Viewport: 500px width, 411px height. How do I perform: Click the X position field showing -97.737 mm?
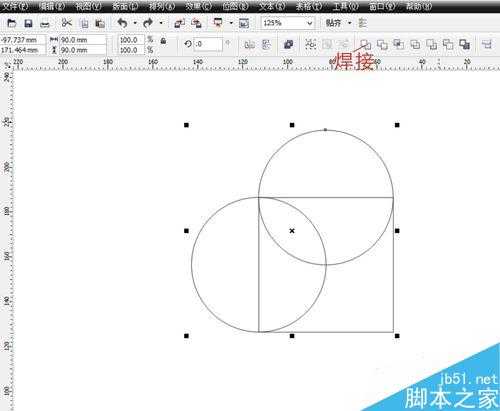(22, 40)
